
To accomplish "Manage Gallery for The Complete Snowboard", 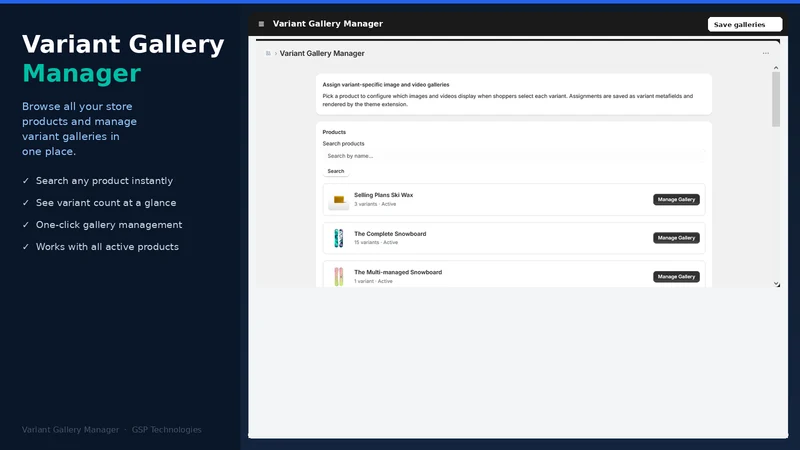I will (x=676, y=238).
